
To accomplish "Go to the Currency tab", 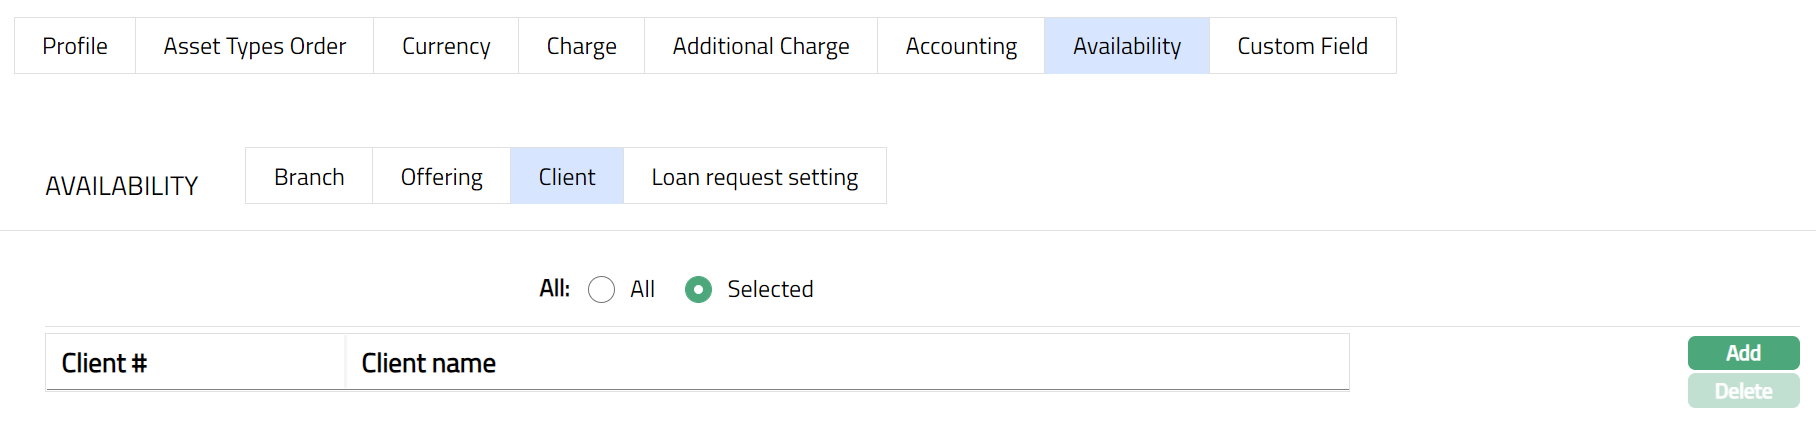I will [x=446, y=46].
